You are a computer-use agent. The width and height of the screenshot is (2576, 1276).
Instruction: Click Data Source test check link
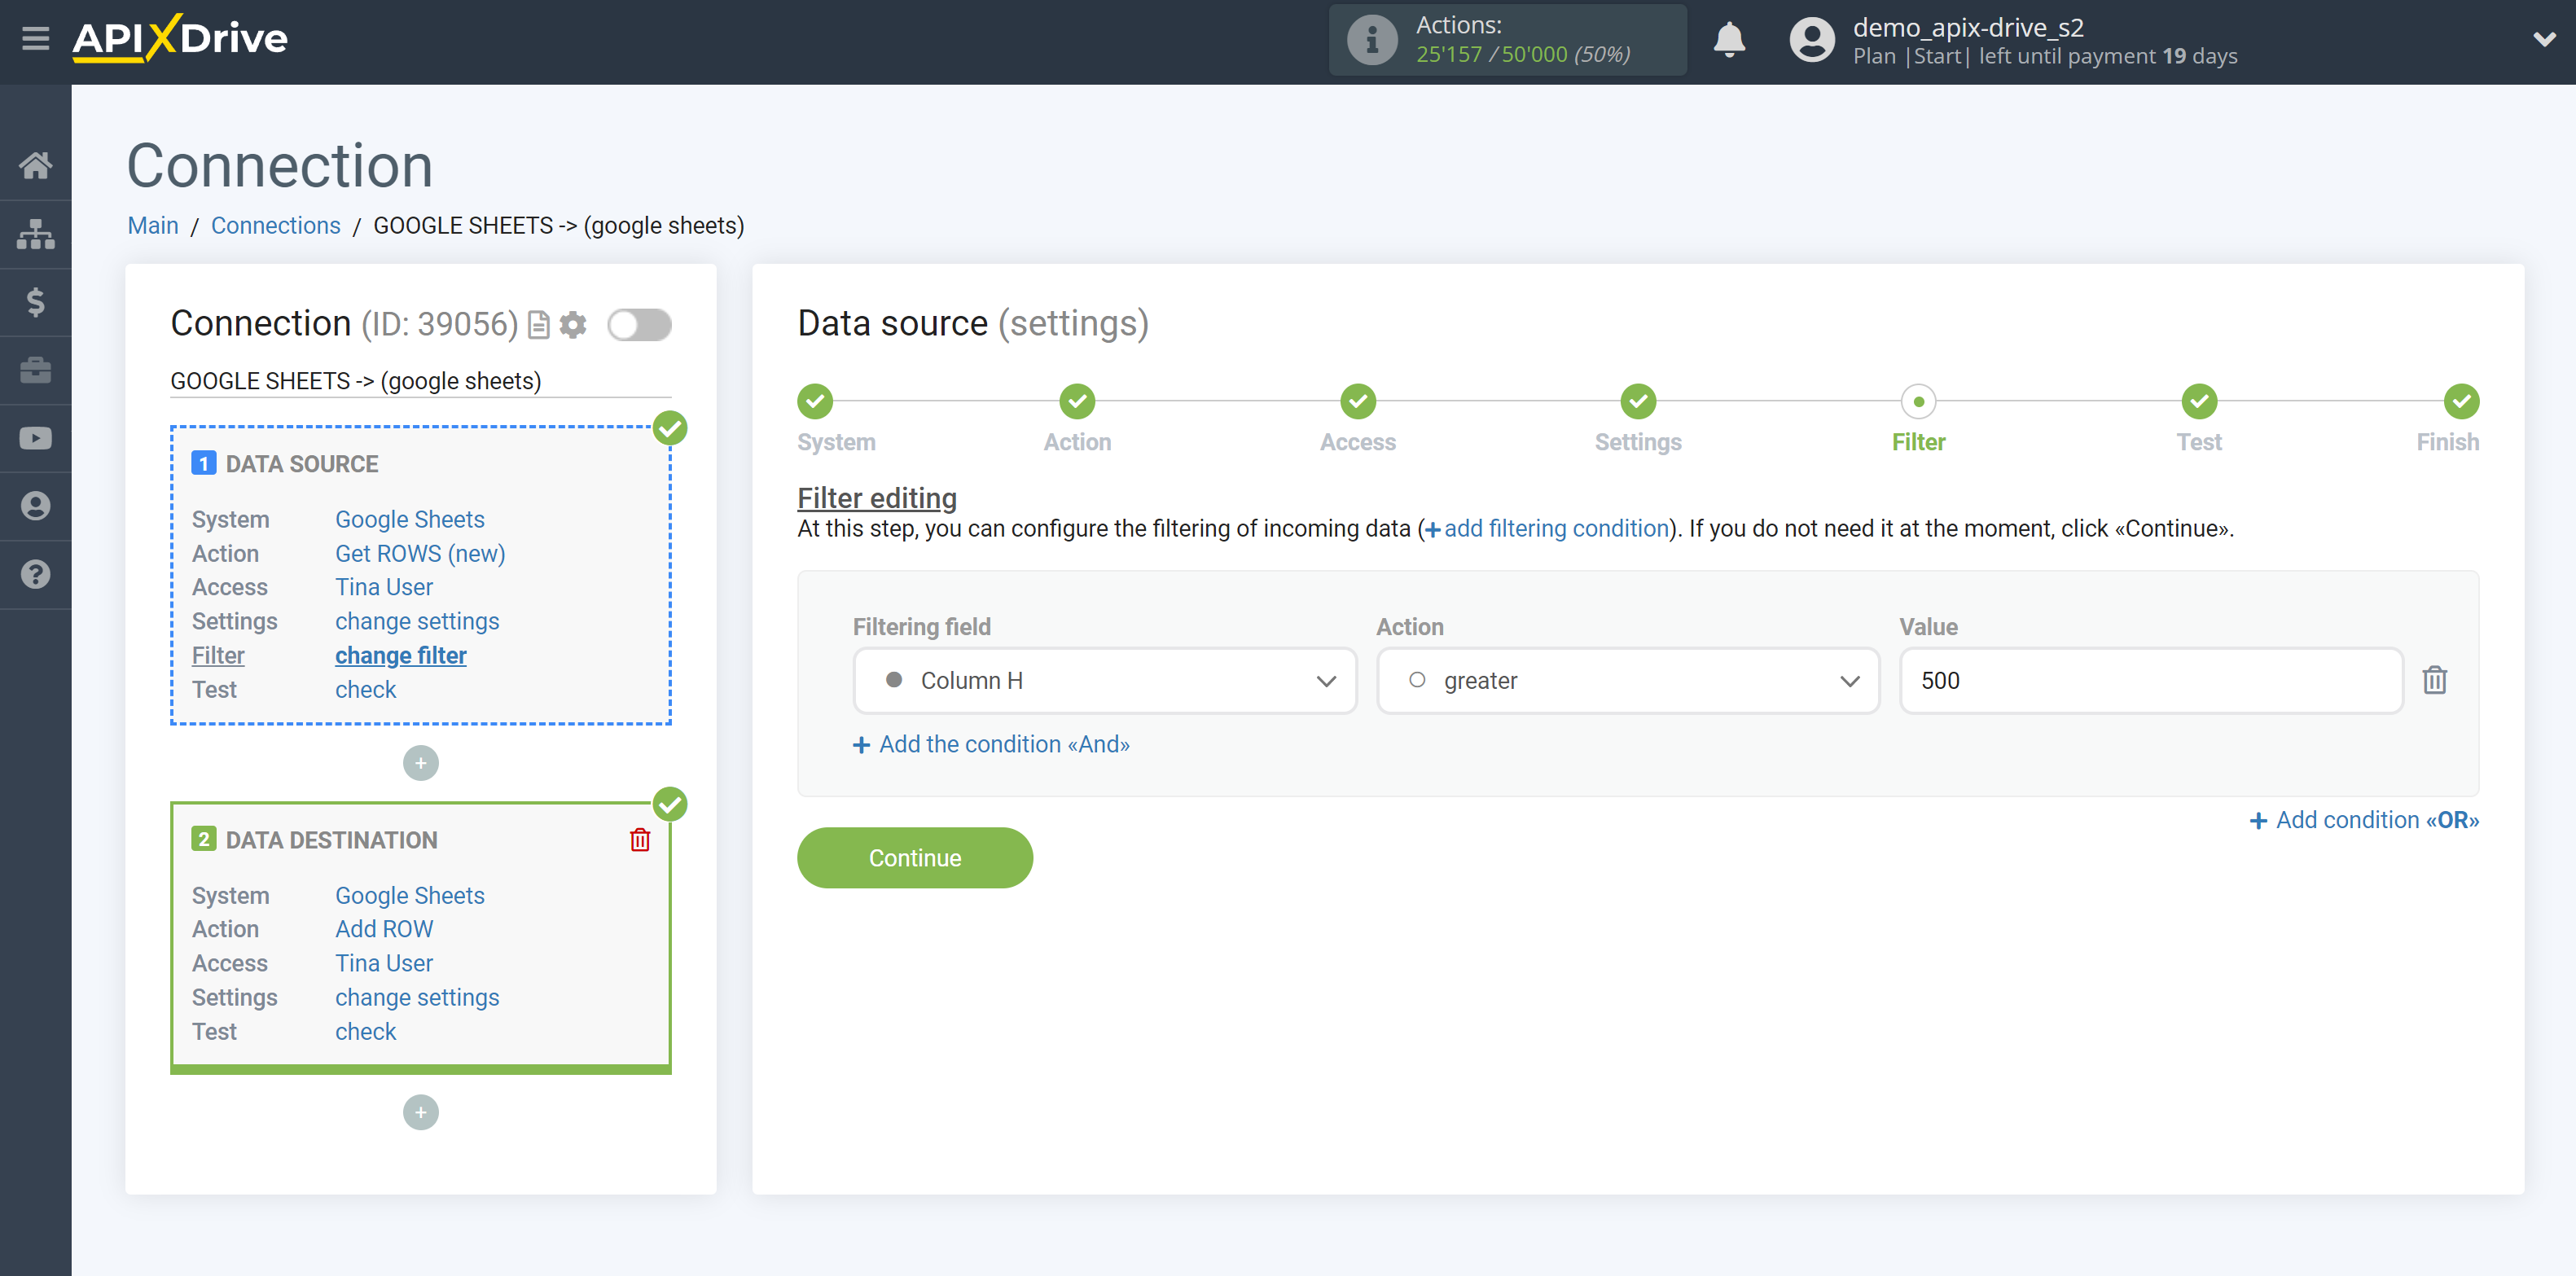[x=365, y=690]
